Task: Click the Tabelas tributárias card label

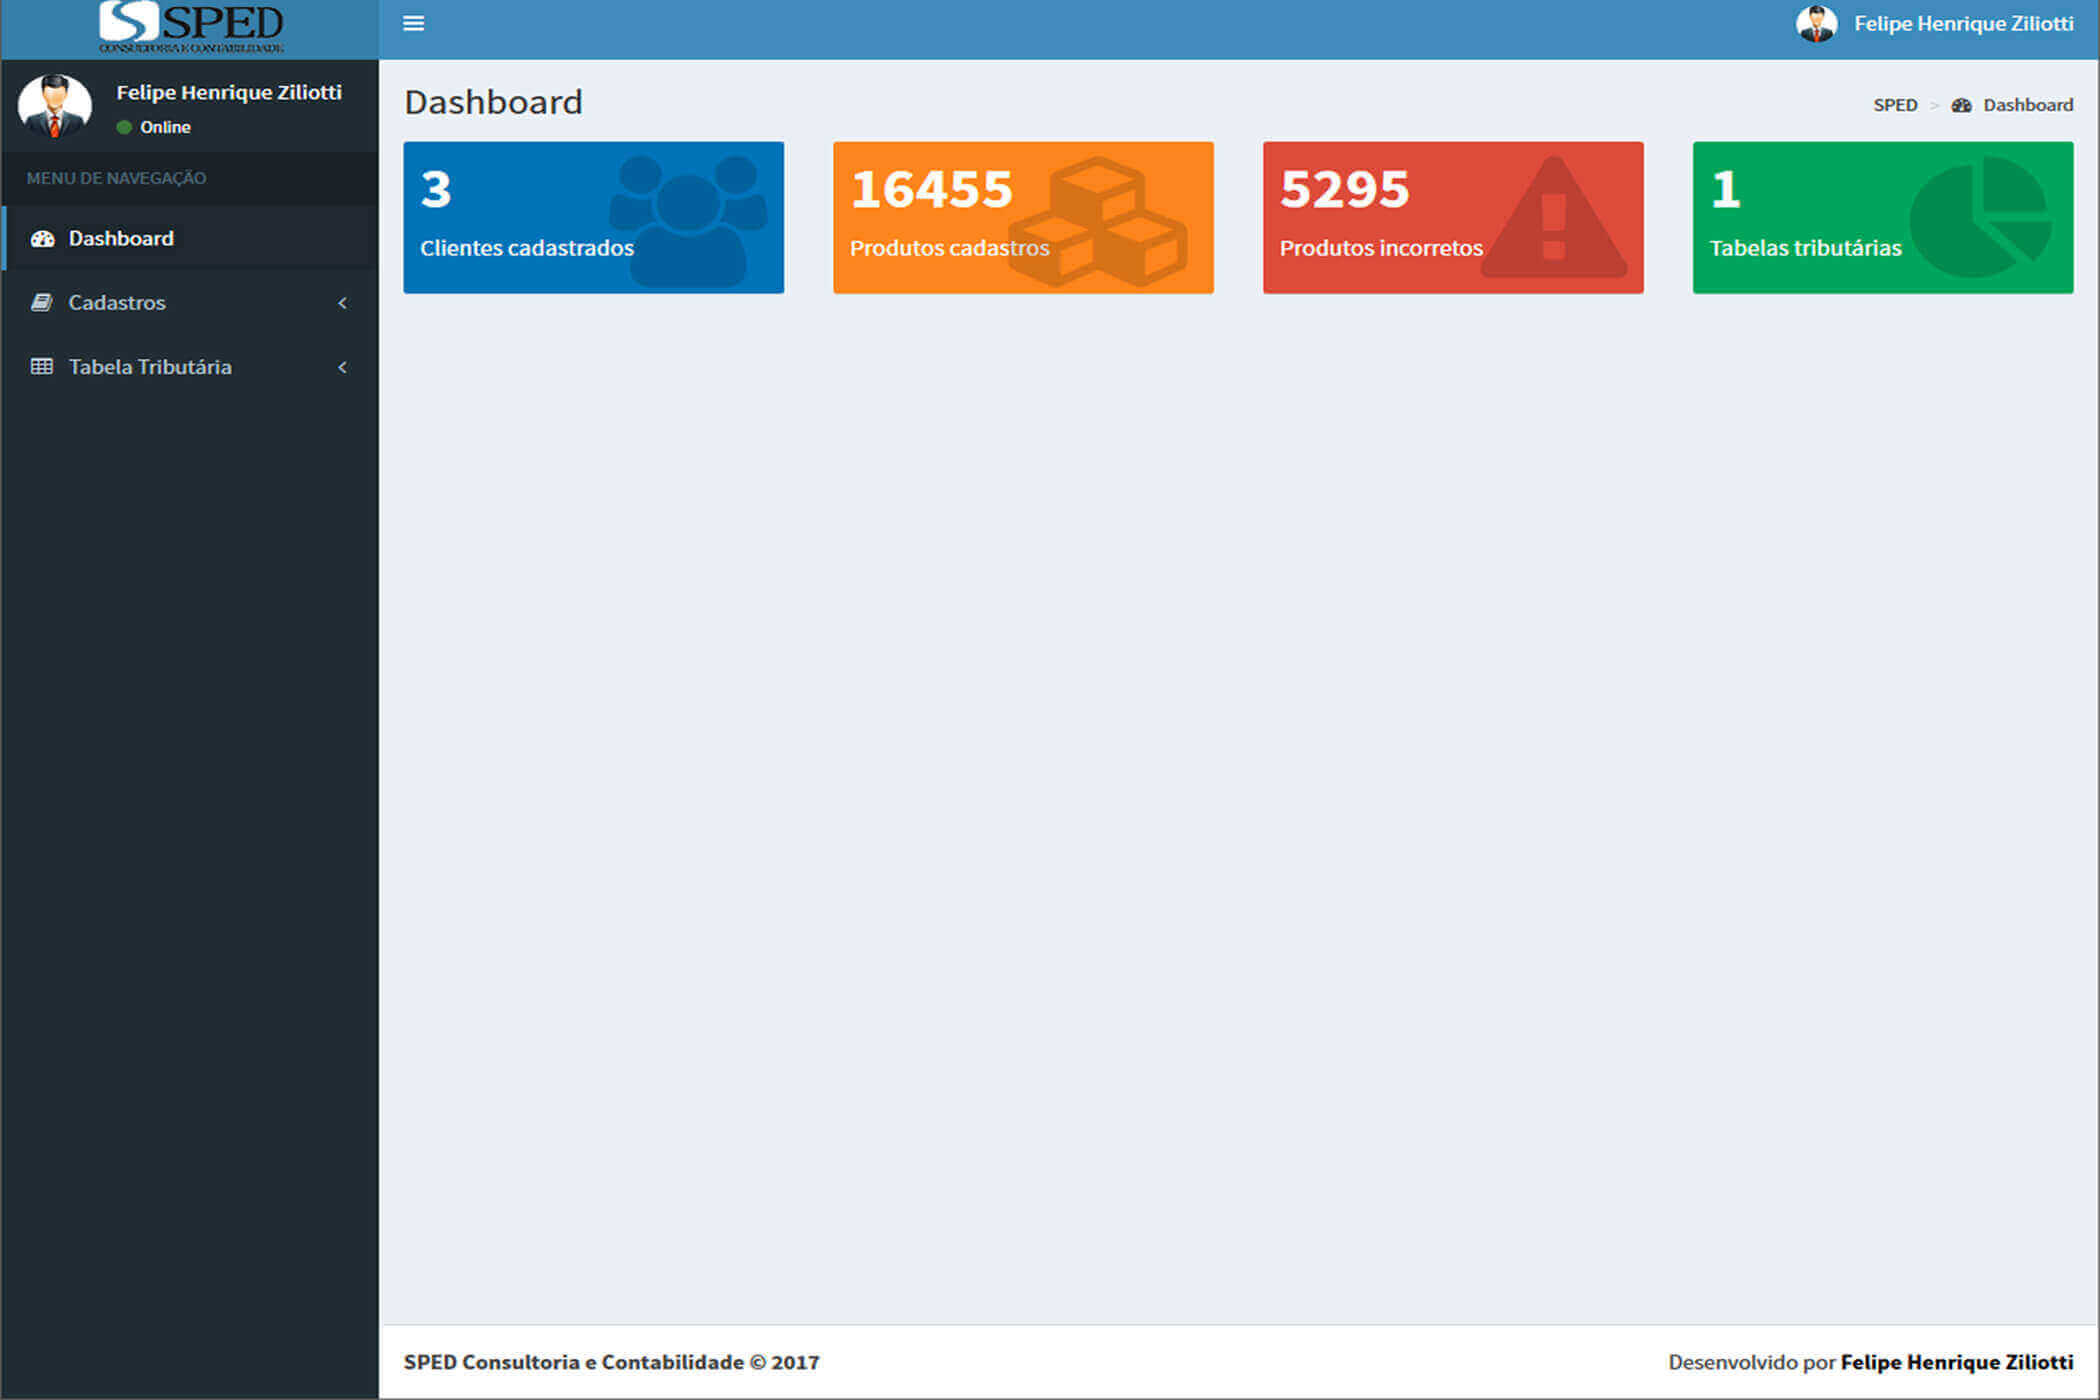Action: click(x=1805, y=248)
